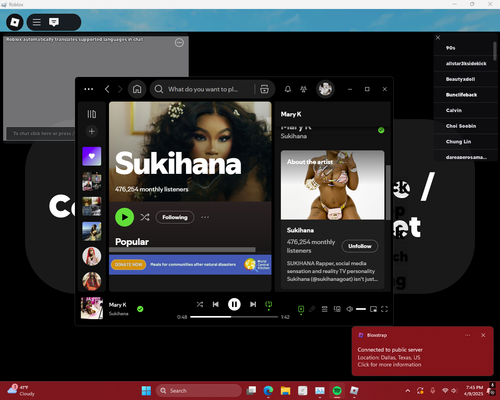This screenshot has width=500, height=400.
Task: Open Roblox chat options ellipsis
Action: tap(179, 43)
